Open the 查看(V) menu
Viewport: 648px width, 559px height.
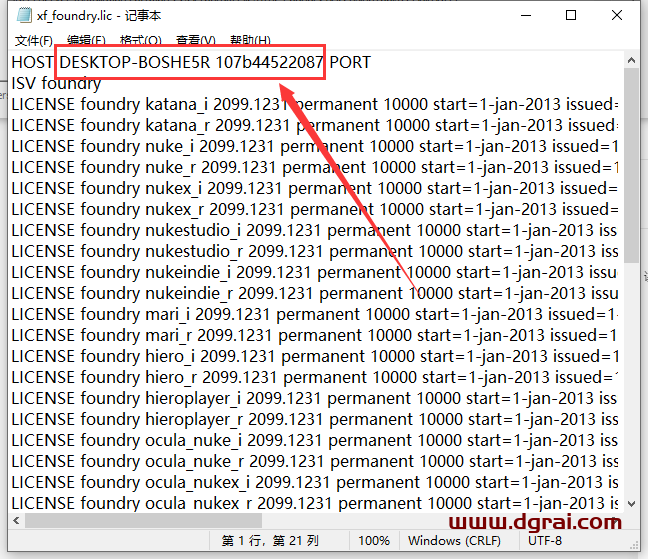point(196,40)
